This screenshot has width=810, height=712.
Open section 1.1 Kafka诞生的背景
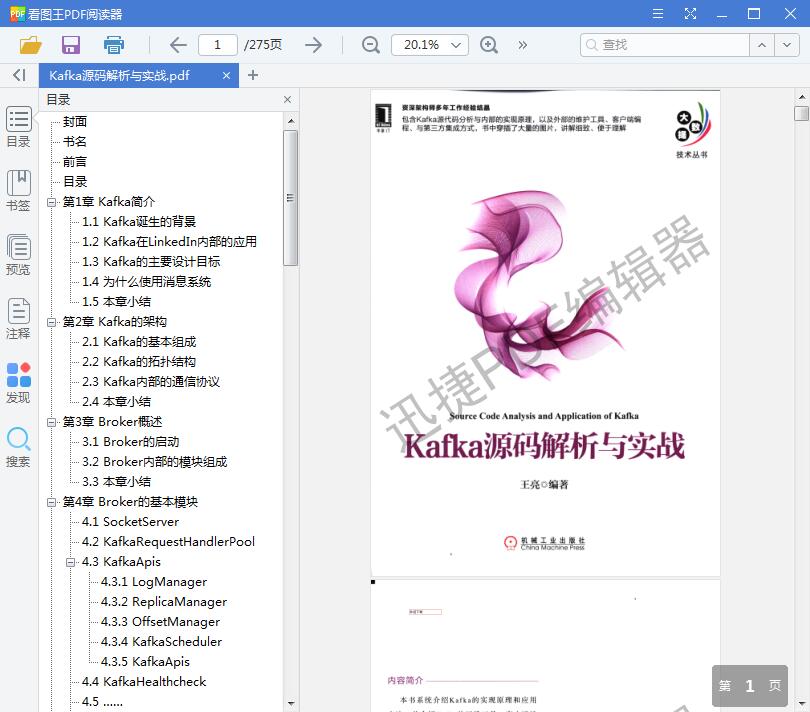[139, 222]
